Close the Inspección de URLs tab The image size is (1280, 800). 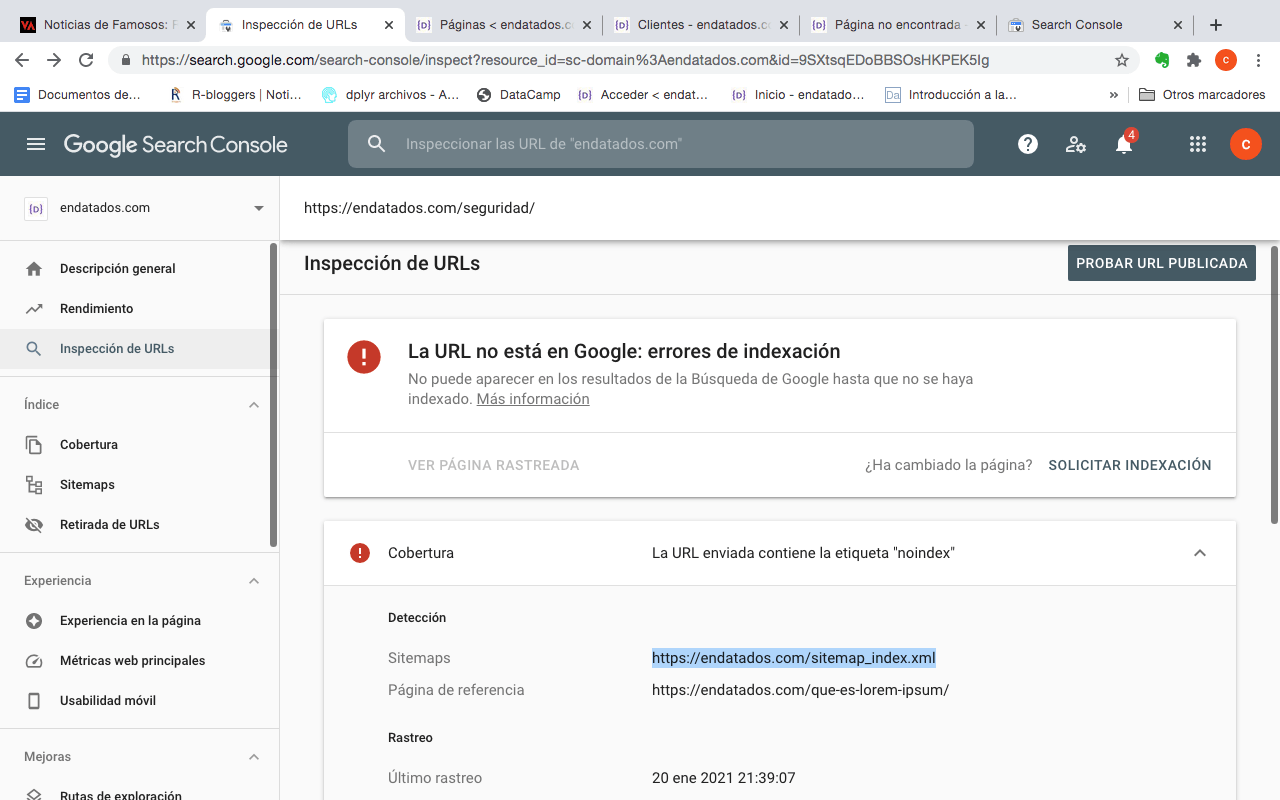click(390, 25)
